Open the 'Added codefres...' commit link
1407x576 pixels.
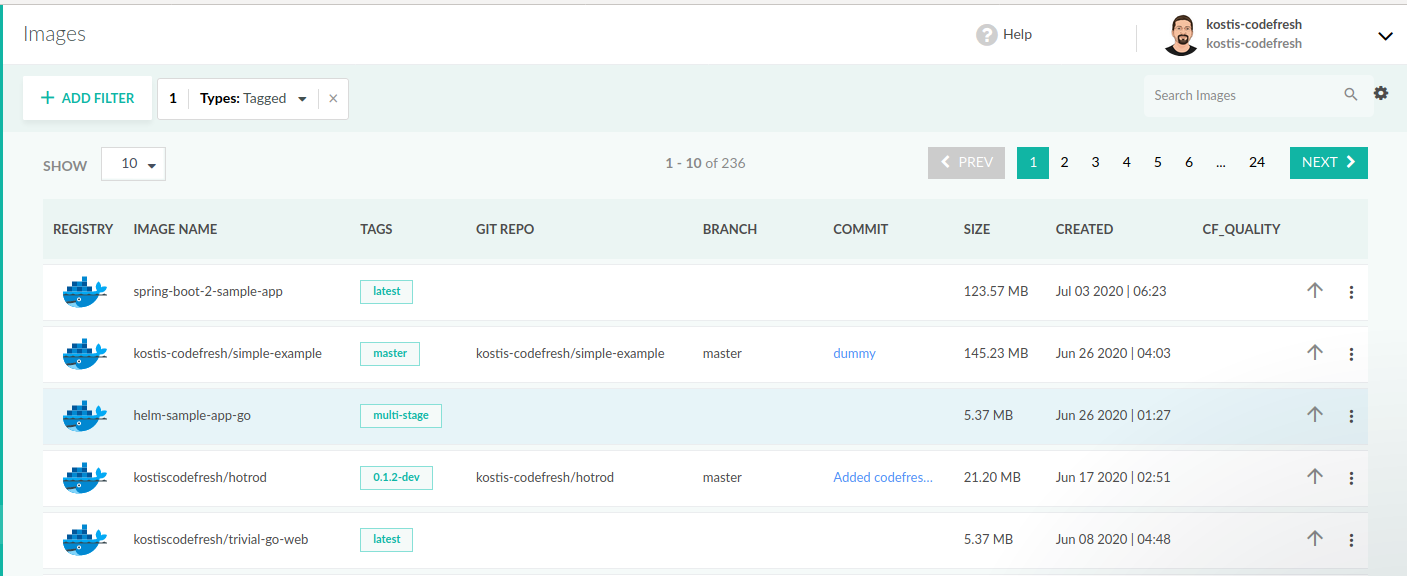(882, 478)
